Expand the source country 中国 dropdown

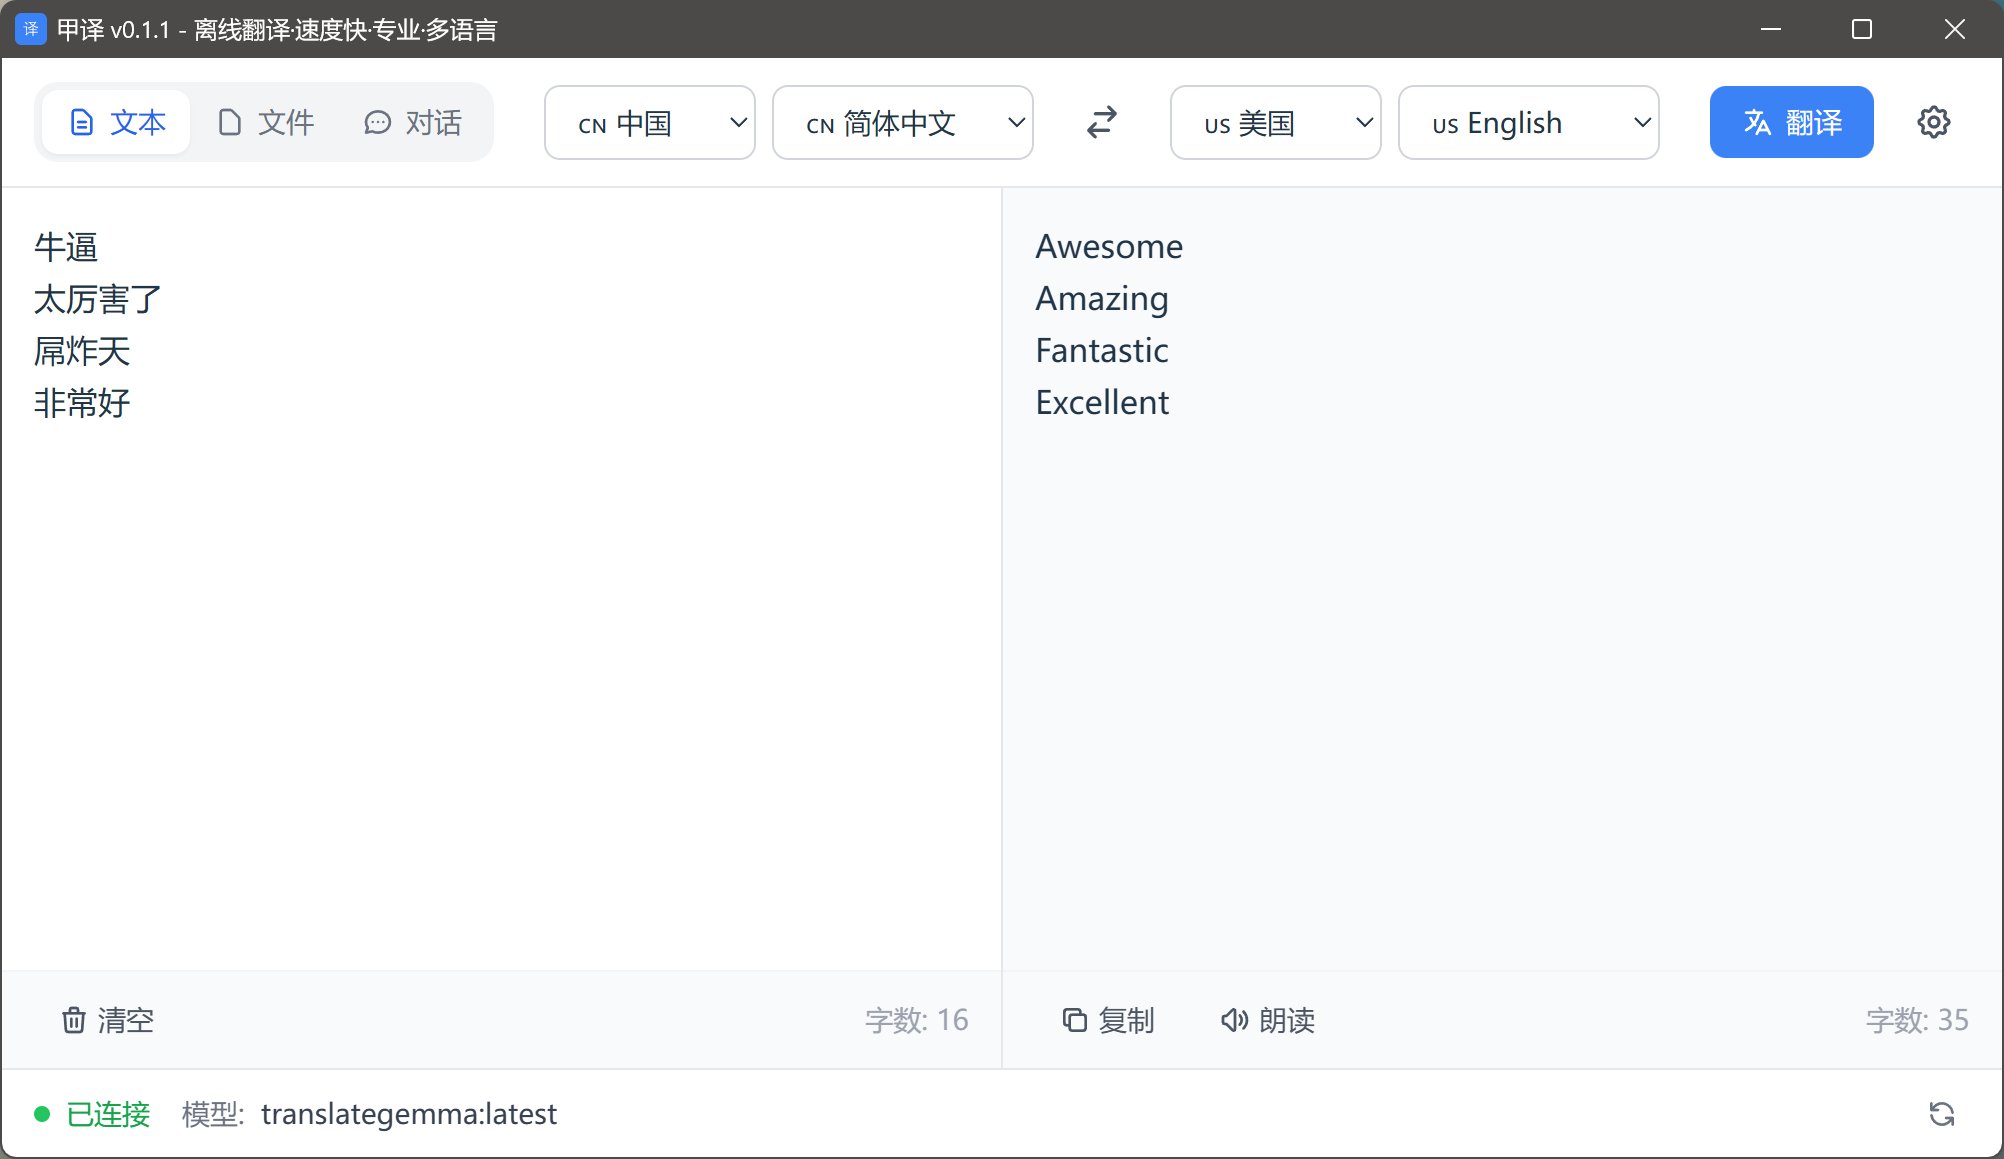[649, 123]
